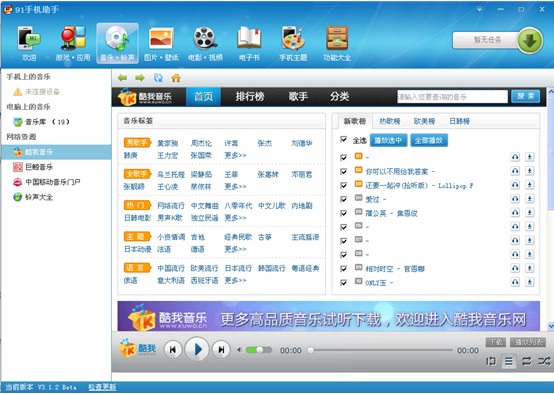Expand 更多>> in the 语言 row

point(235,281)
